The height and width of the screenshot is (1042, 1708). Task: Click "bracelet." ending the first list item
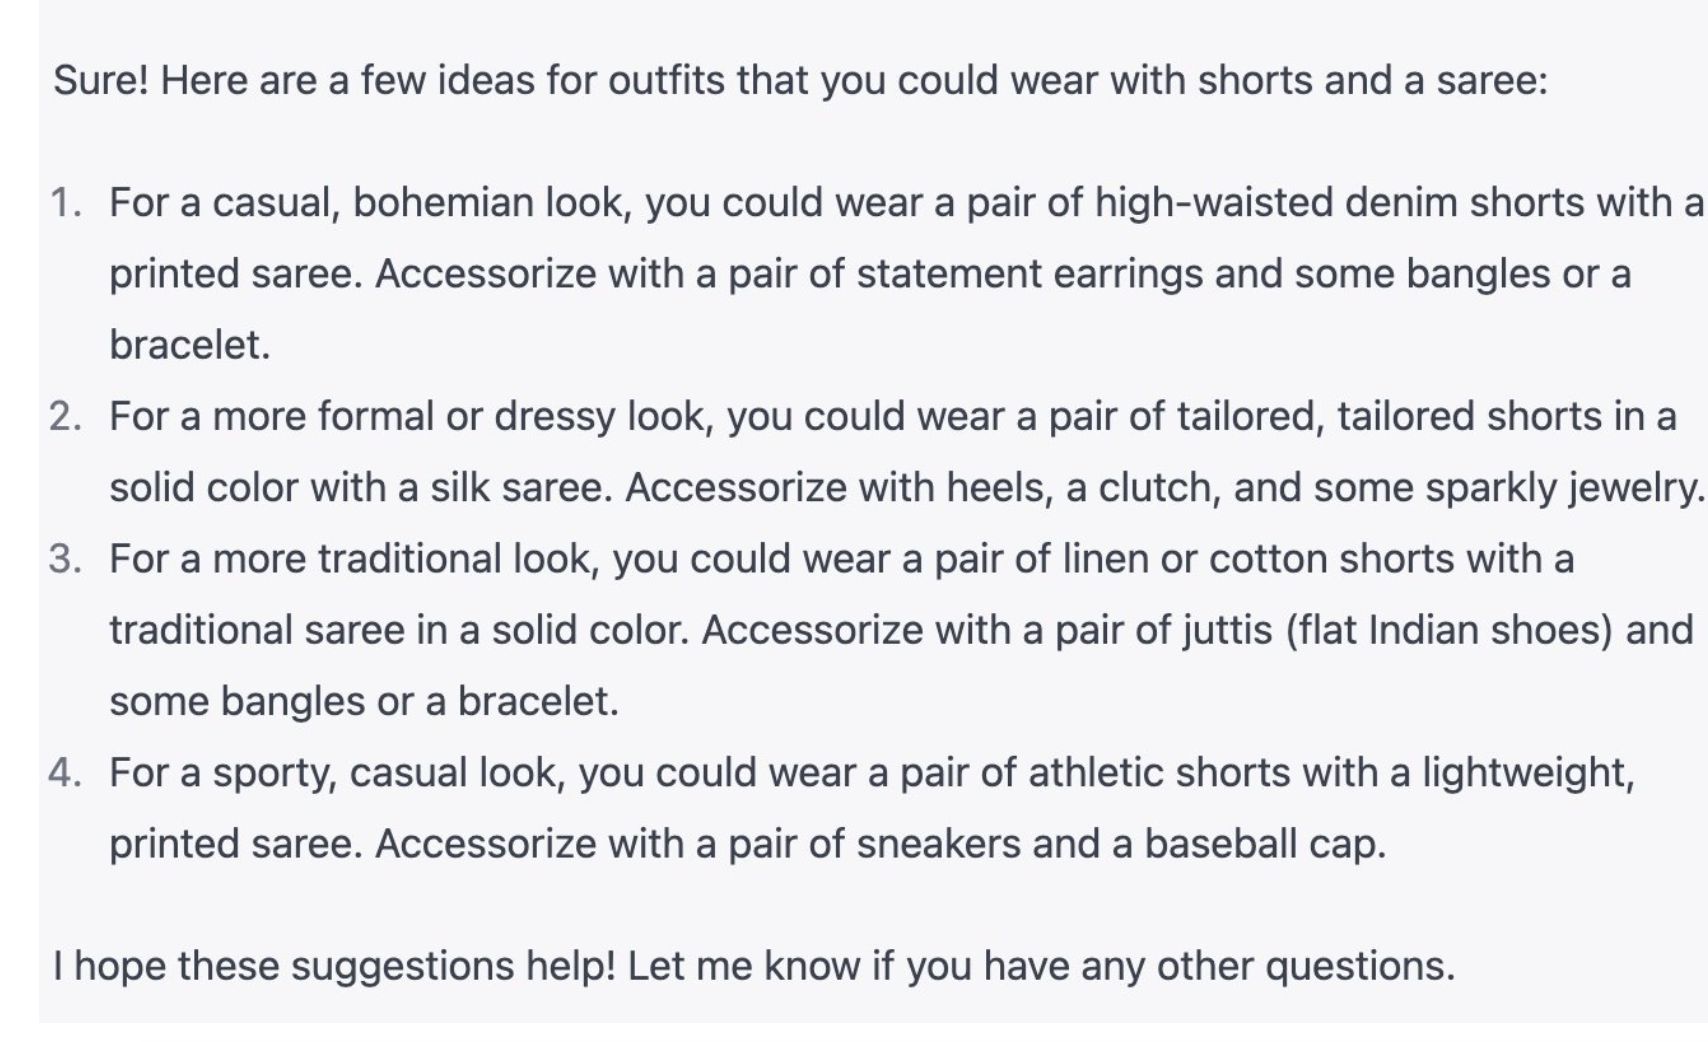coord(190,345)
